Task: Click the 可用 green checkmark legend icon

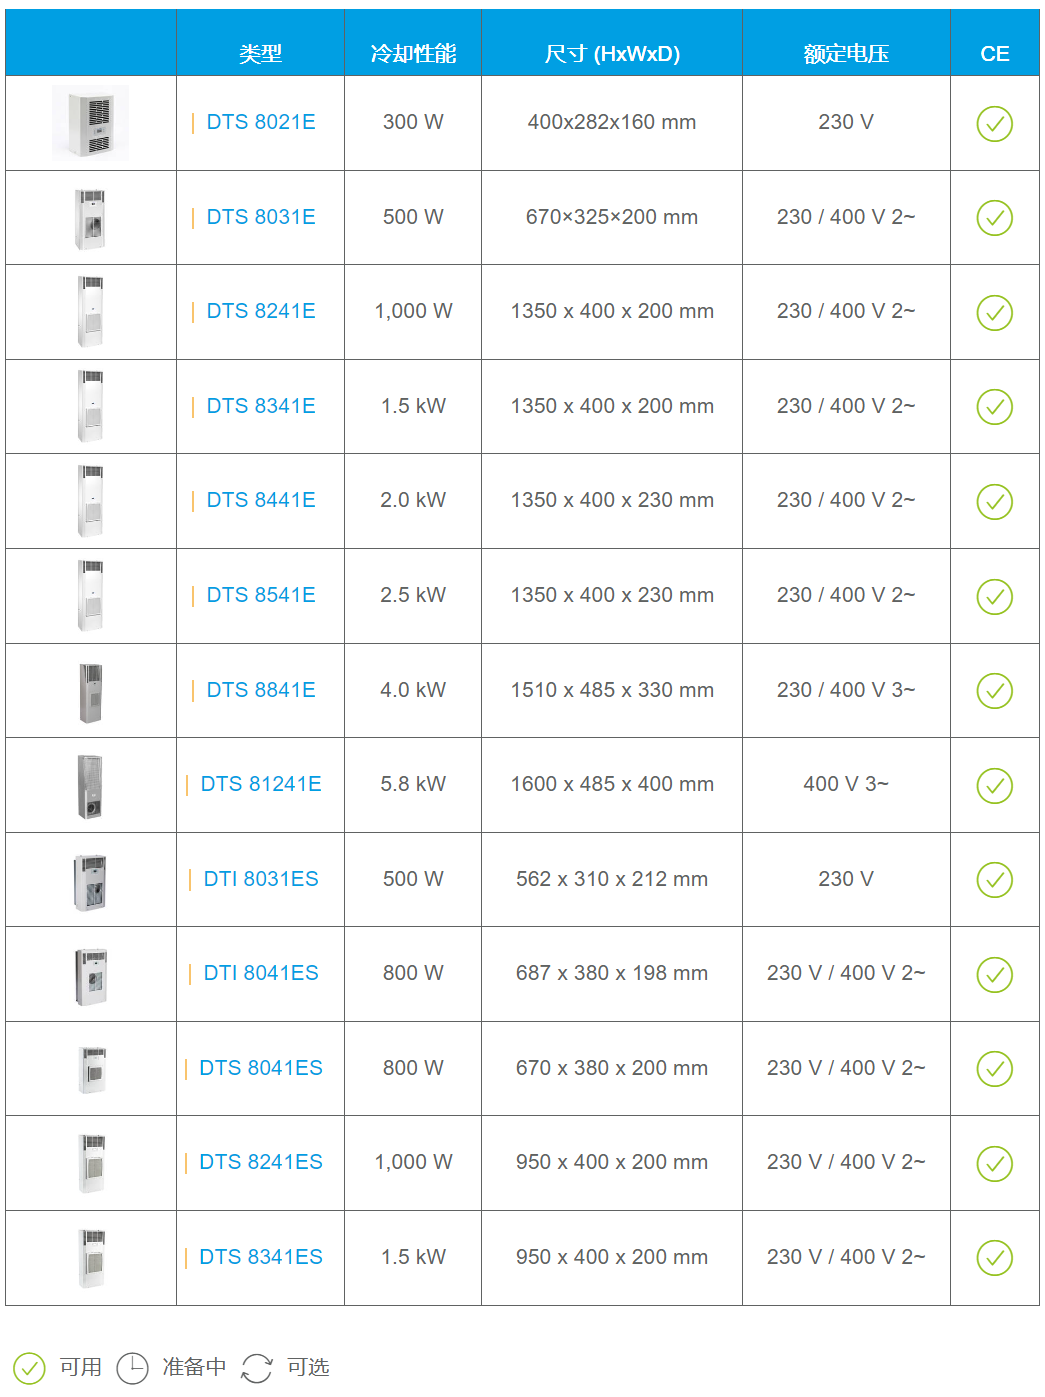Action: pyautogui.click(x=29, y=1368)
